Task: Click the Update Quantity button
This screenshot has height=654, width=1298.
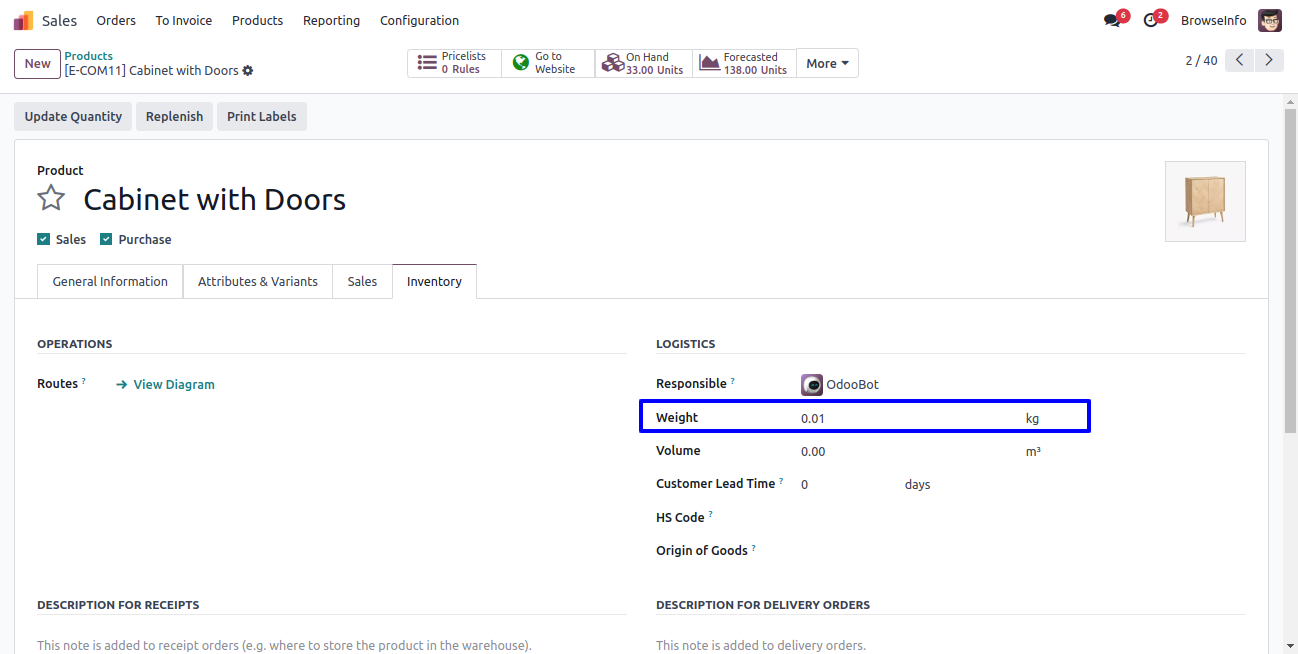Action: click(73, 116)
